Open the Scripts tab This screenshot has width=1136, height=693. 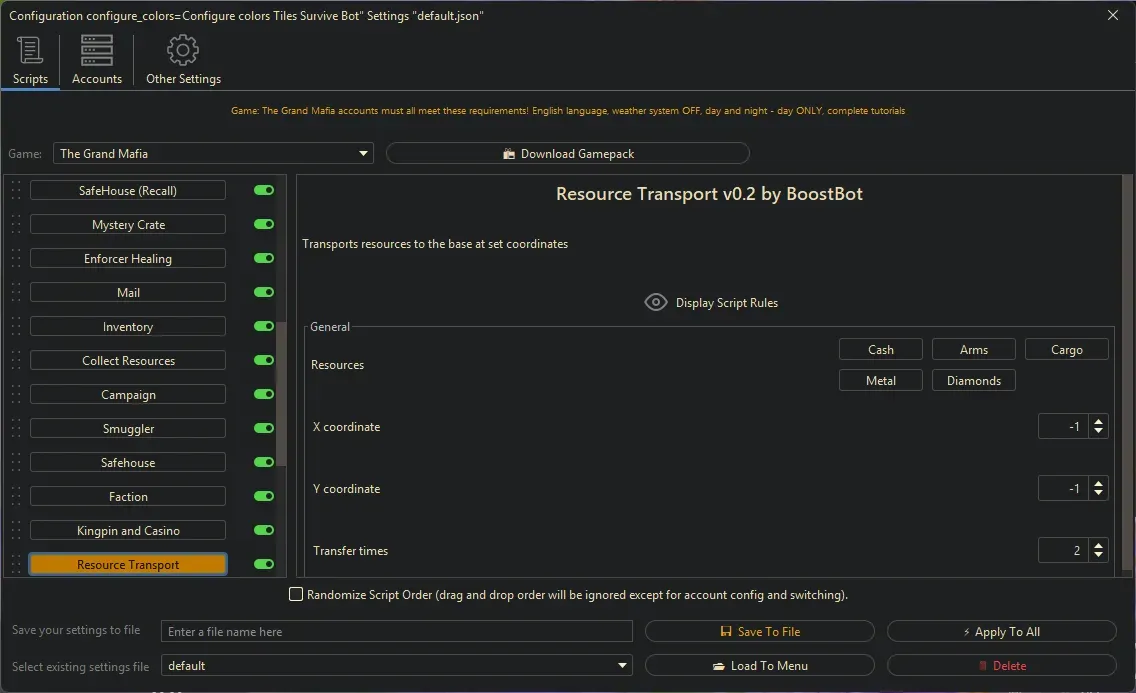(30, 59)
